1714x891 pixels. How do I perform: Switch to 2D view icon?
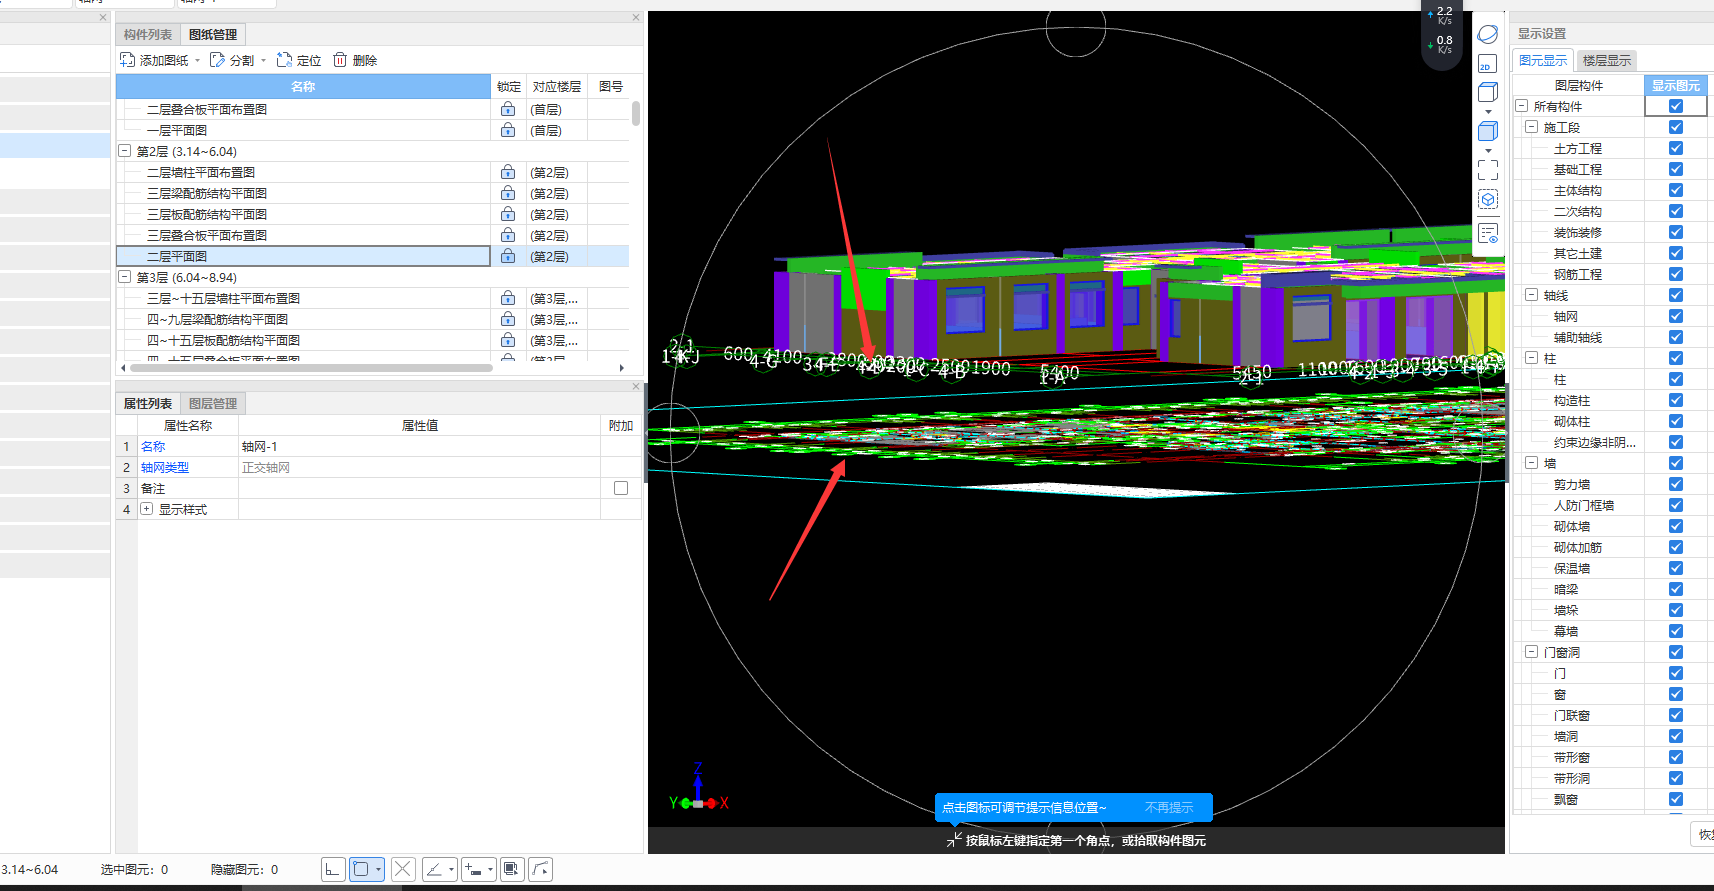(1487, 64)
